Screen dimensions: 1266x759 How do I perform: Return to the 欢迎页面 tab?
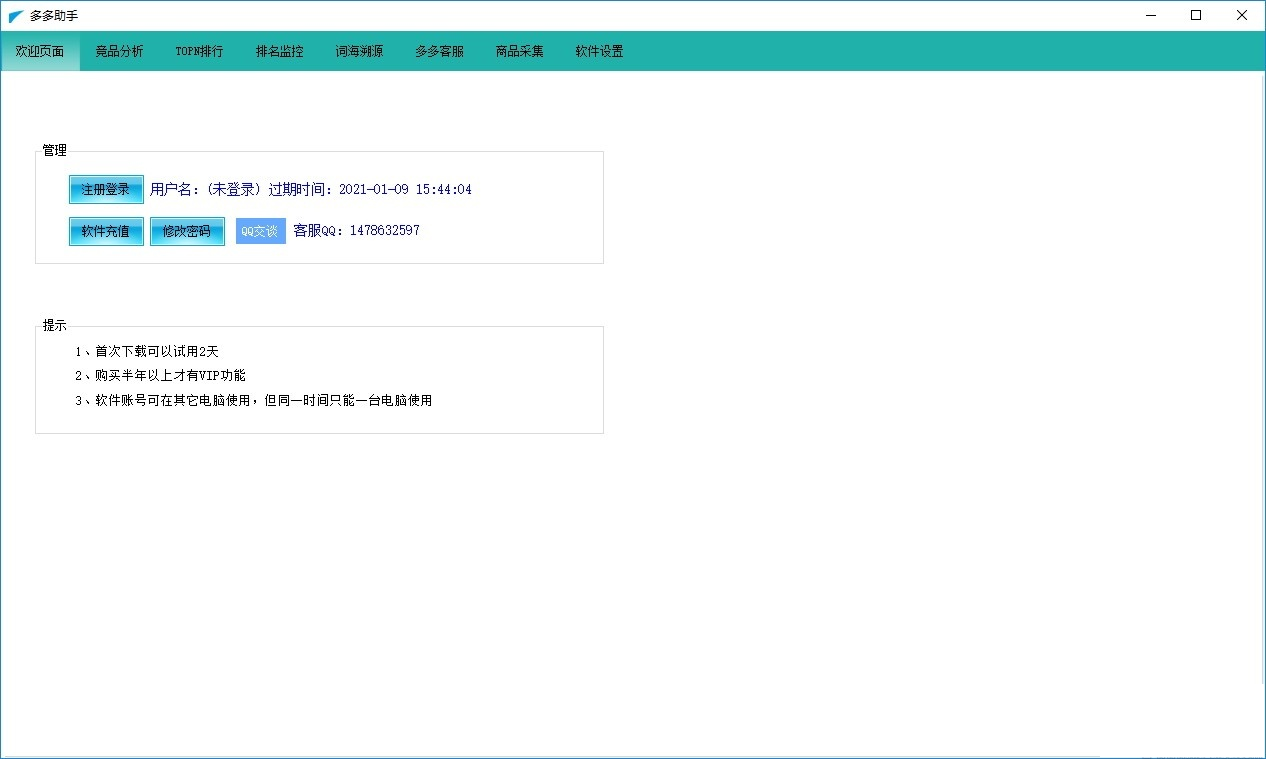[40, 51]
